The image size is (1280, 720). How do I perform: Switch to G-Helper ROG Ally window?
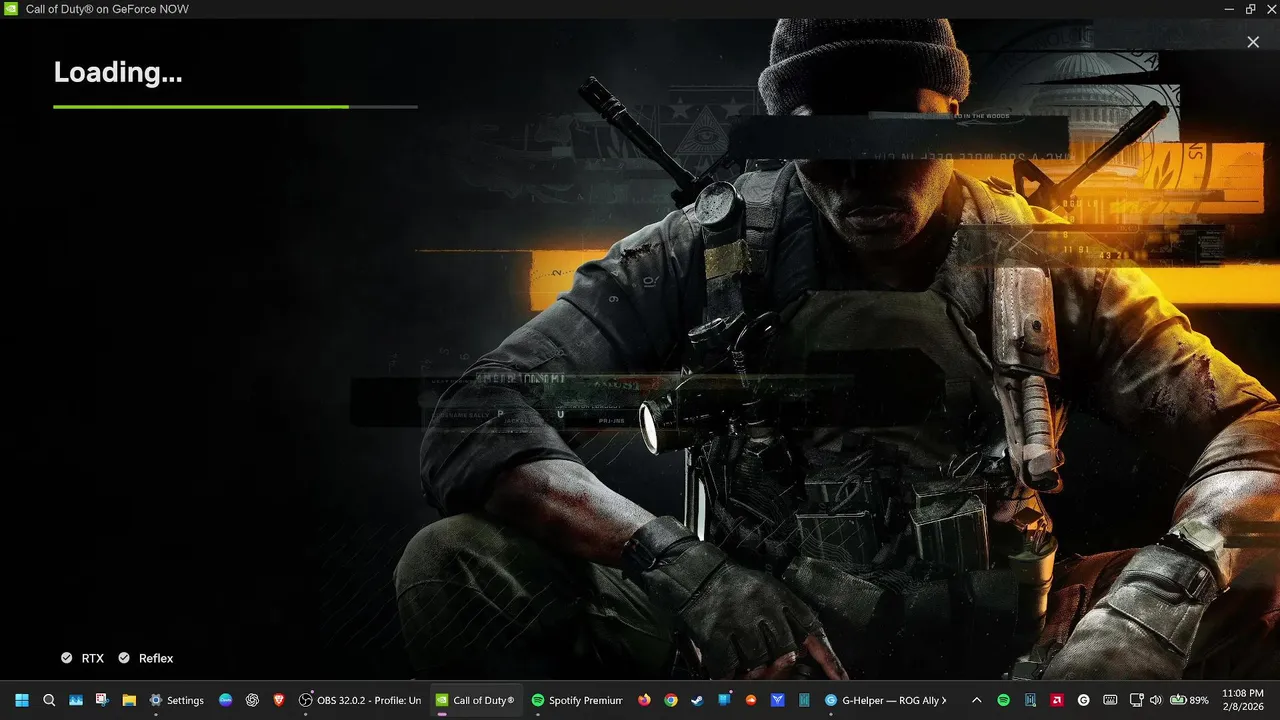click(x=886, y=700)
